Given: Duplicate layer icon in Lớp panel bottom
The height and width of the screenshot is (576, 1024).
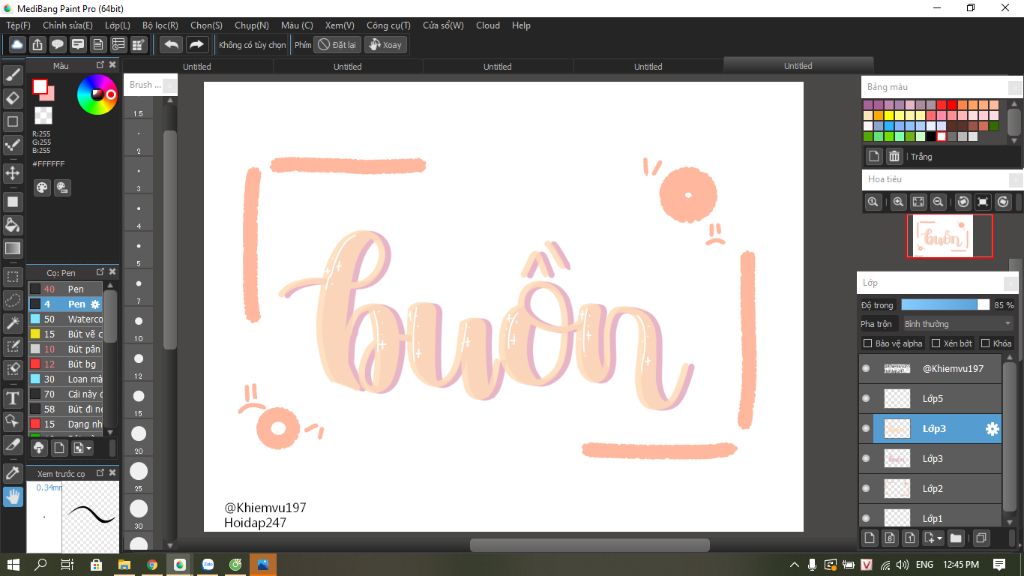Looking at the screenshot, I should pos(981,538).
